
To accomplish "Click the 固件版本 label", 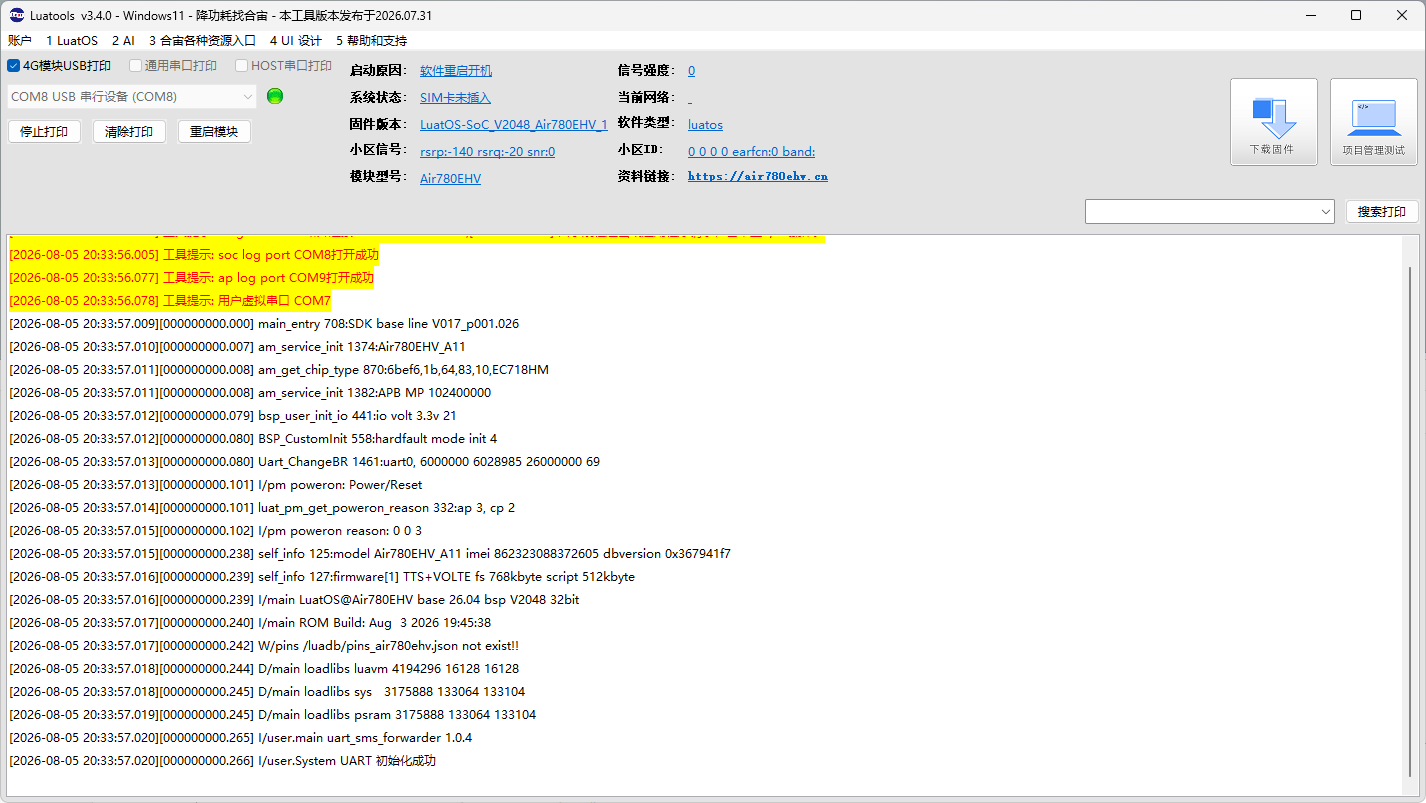I will coord(378,125).
